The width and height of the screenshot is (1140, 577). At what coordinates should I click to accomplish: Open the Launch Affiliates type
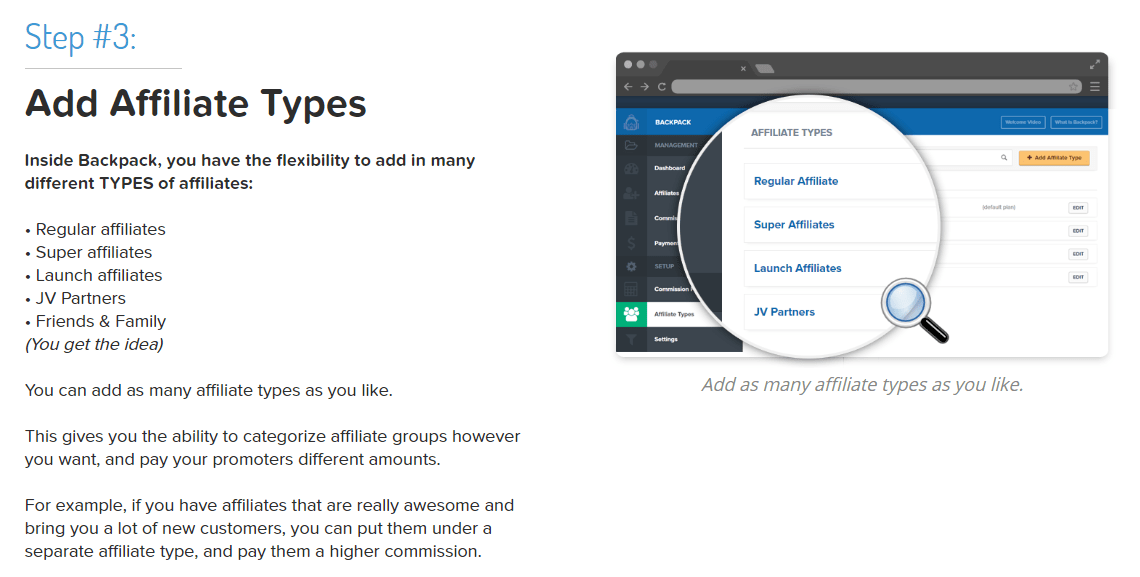[x=798, y=268]
